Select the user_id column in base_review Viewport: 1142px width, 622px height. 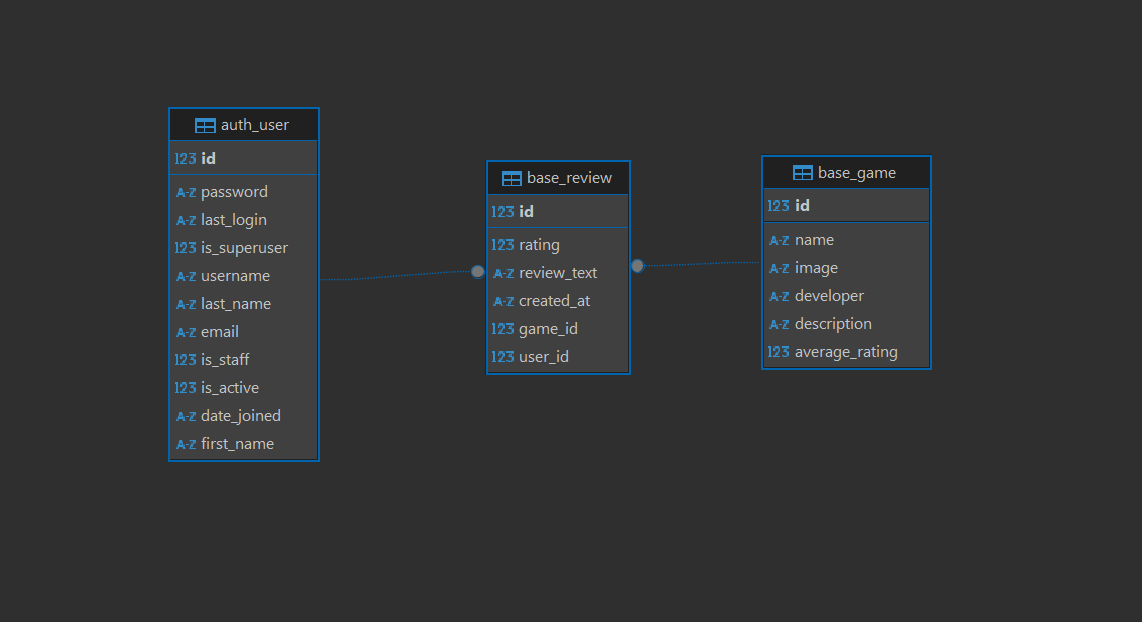pyautogui.click(x=542, y=356)
